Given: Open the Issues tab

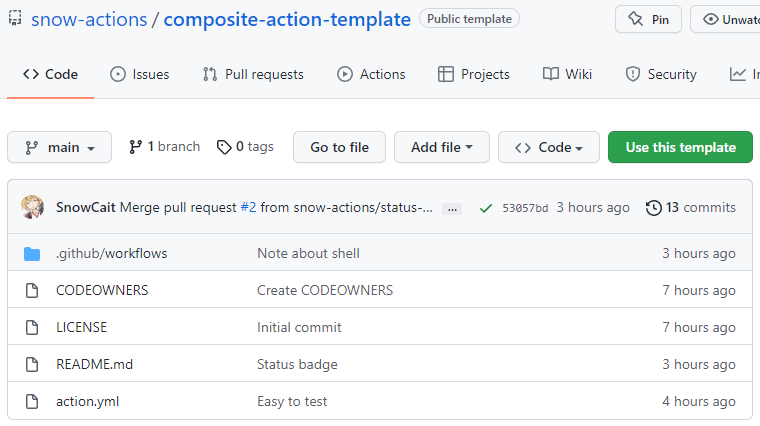Looking at the screenshot, I should click(140, 74).
